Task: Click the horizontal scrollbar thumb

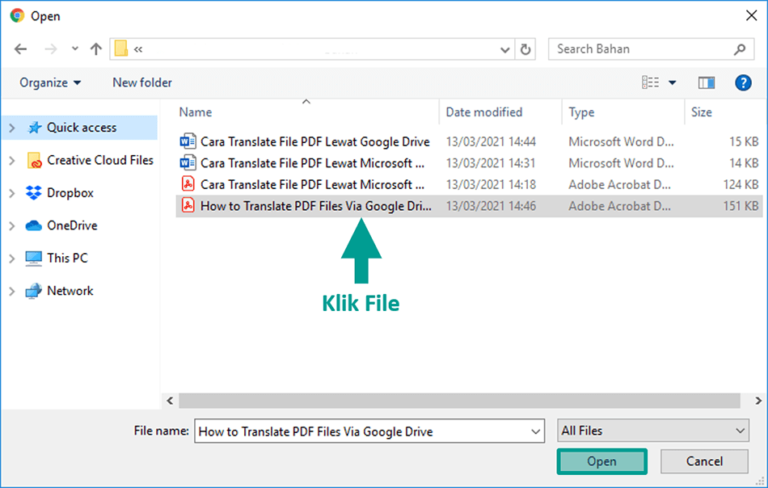Action: [x=459, y=401]
